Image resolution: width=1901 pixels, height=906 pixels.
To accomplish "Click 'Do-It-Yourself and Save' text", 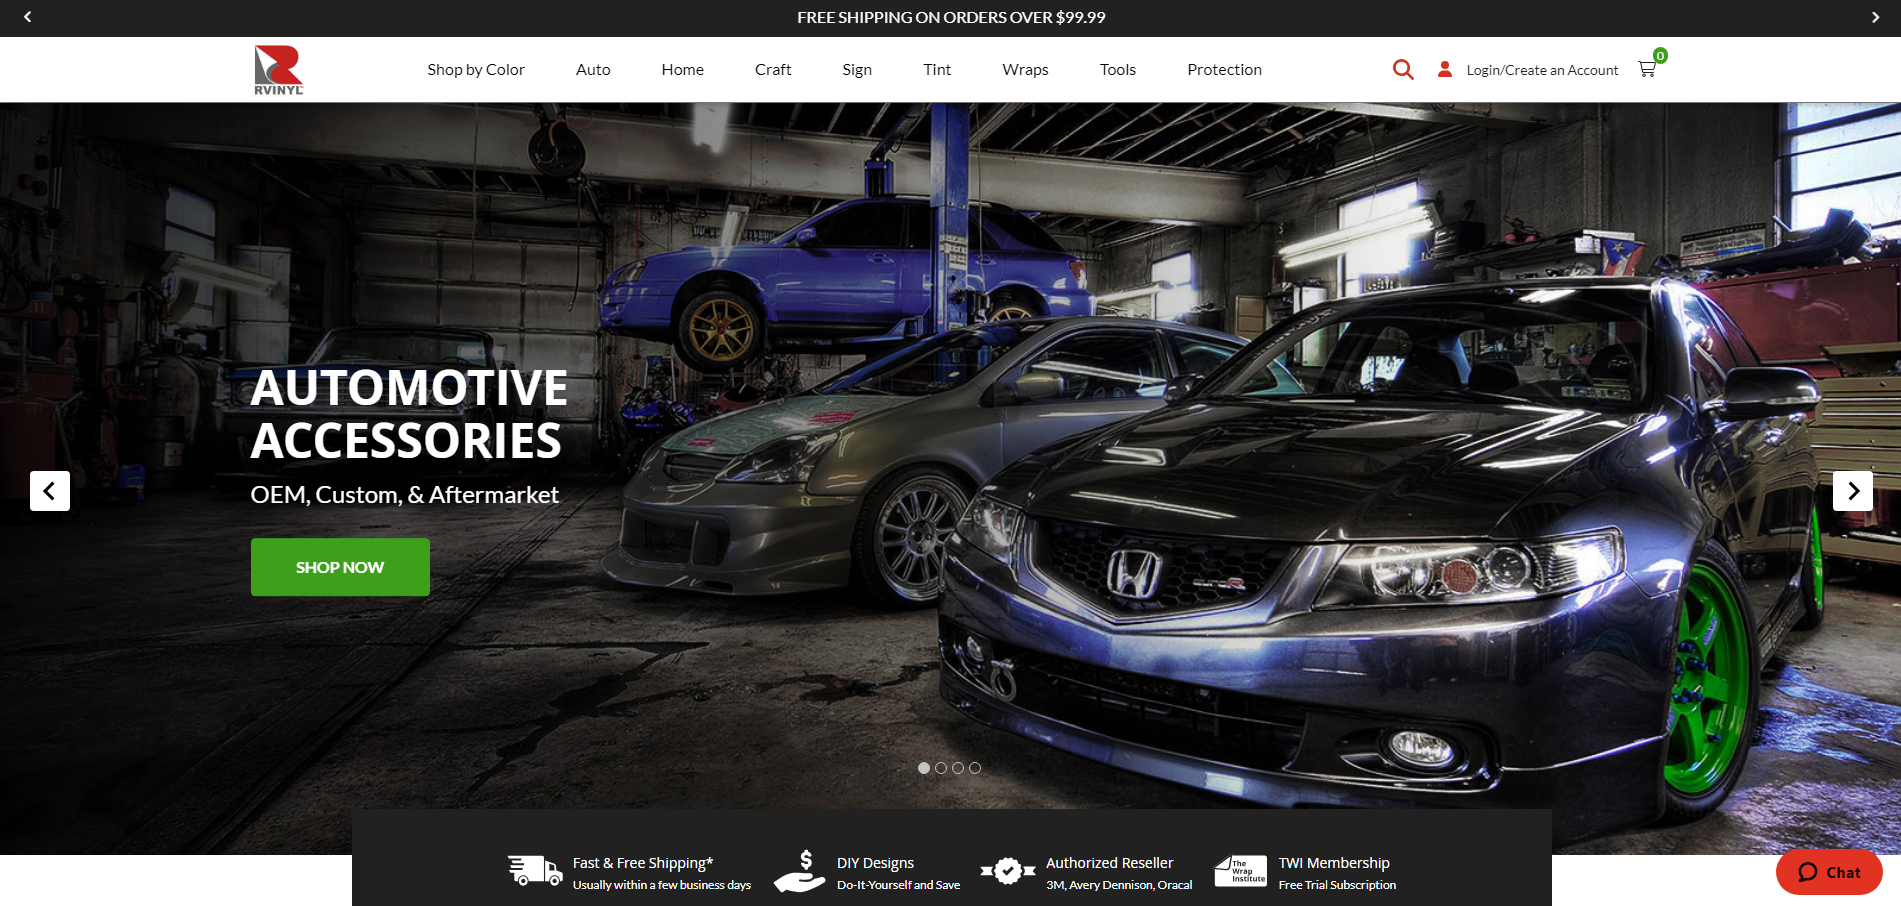I will (x=898, y=885).
